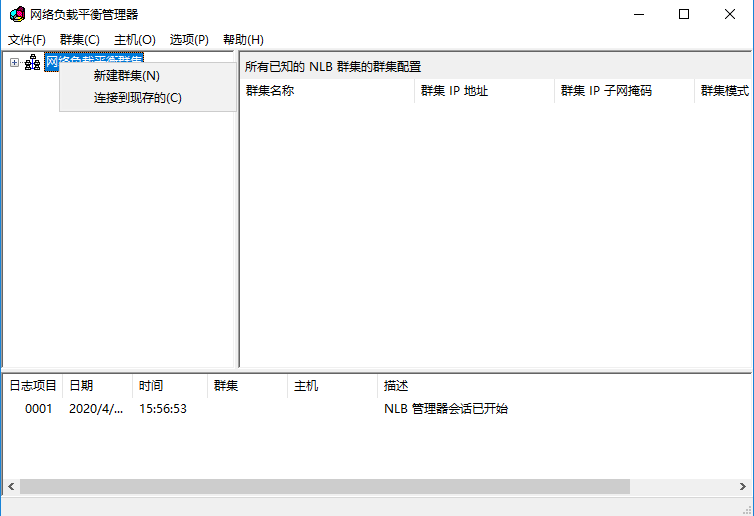
Task: Click the NLB Manager app icon in title bar
Action: tap(17, 14)
